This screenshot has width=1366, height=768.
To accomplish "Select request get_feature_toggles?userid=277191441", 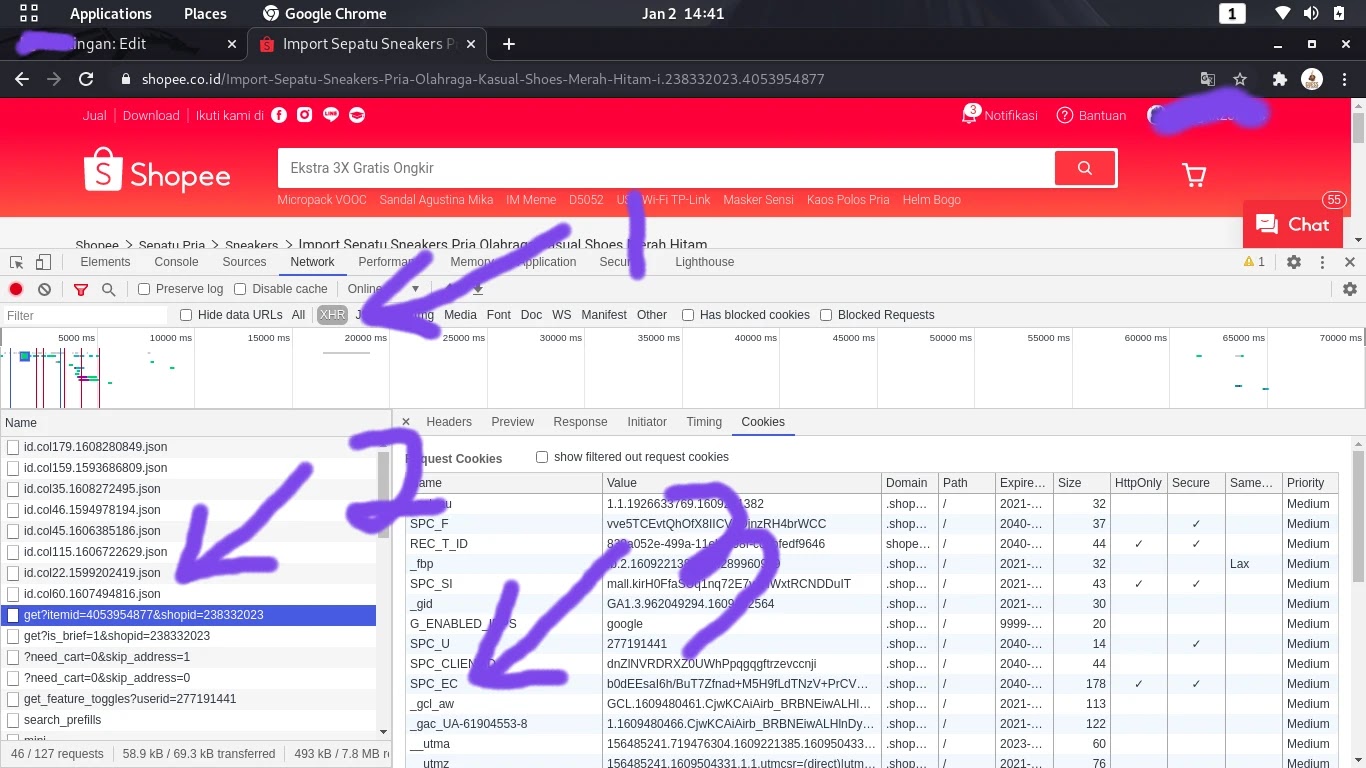I will (x=189, y=699).
